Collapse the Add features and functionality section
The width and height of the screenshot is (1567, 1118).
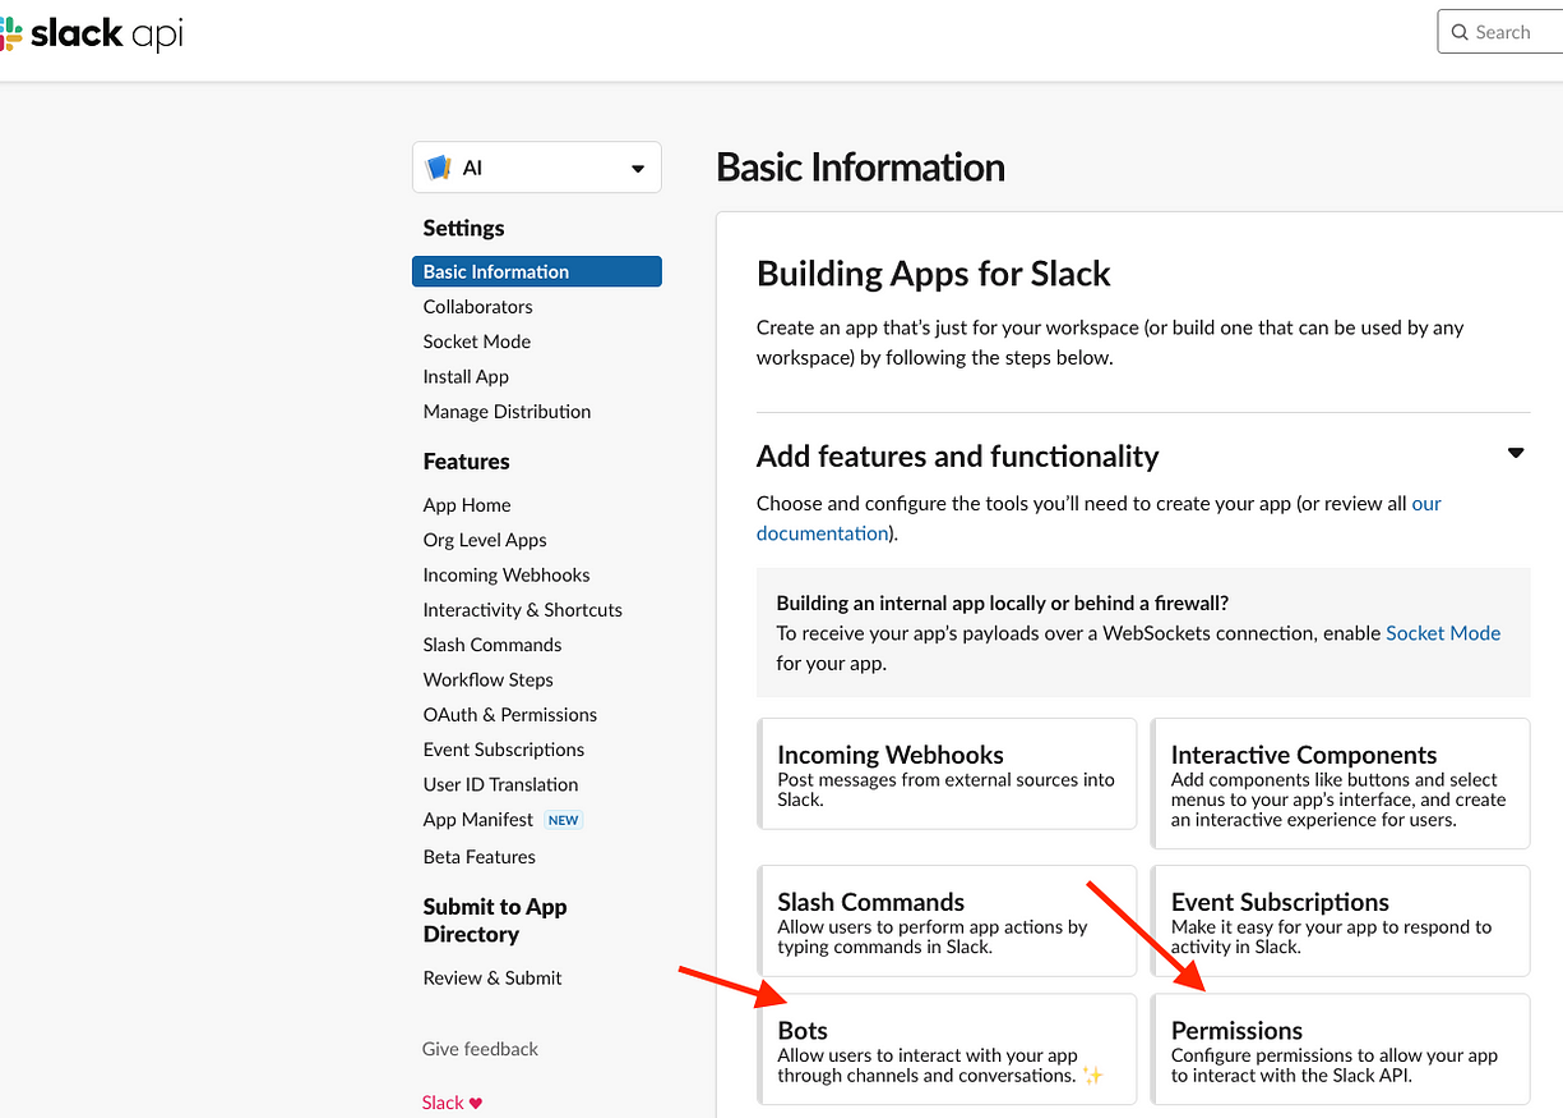(x=1516, y=451)
